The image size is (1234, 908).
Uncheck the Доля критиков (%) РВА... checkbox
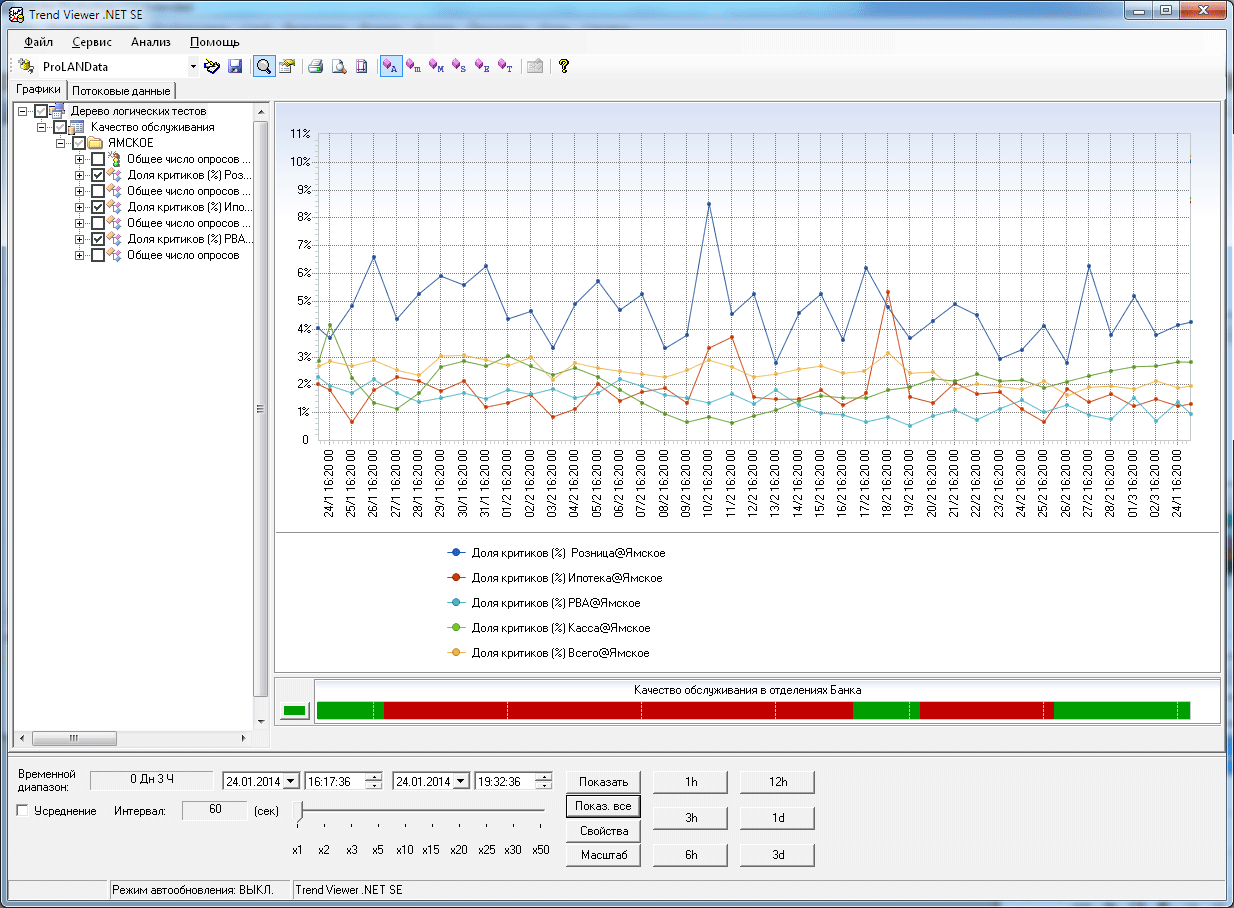coord(97,239)
